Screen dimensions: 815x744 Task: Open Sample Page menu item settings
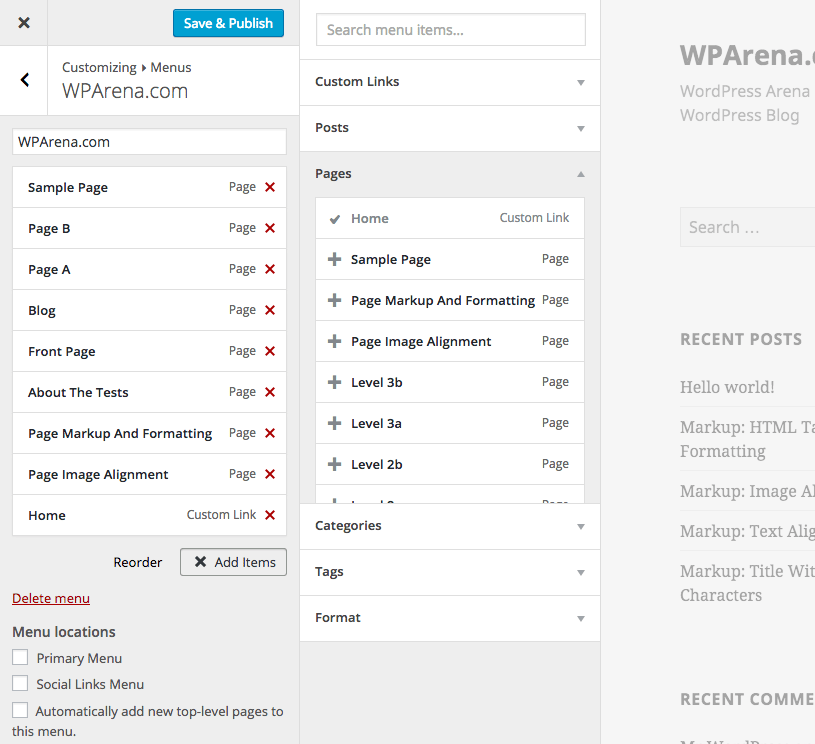(149, 187)
